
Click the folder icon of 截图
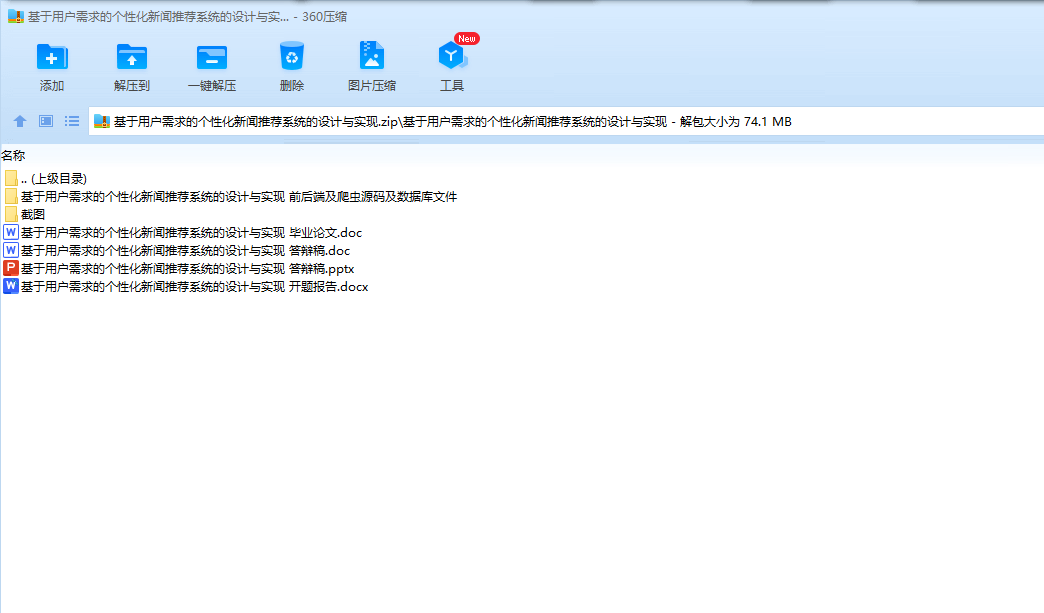[11, 214]
